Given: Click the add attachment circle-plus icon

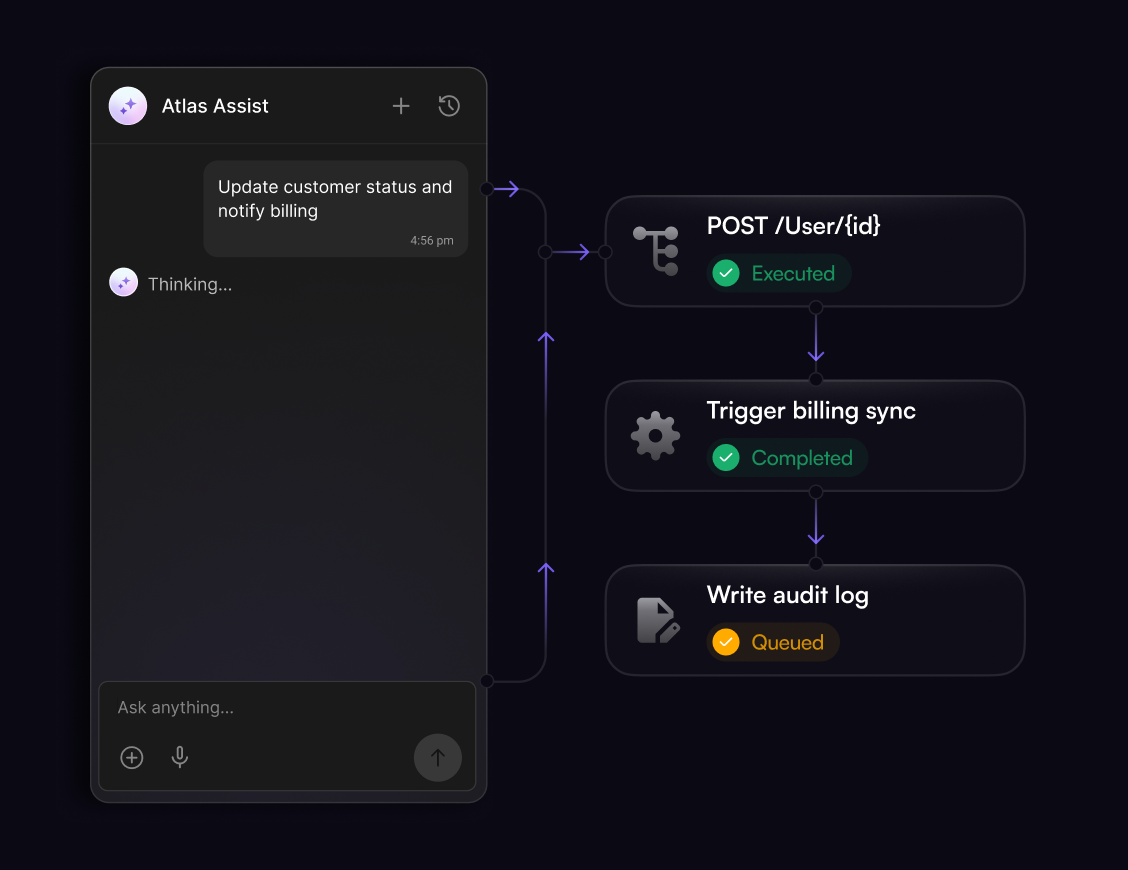Looking at the screenshot, I should (132, 758).
